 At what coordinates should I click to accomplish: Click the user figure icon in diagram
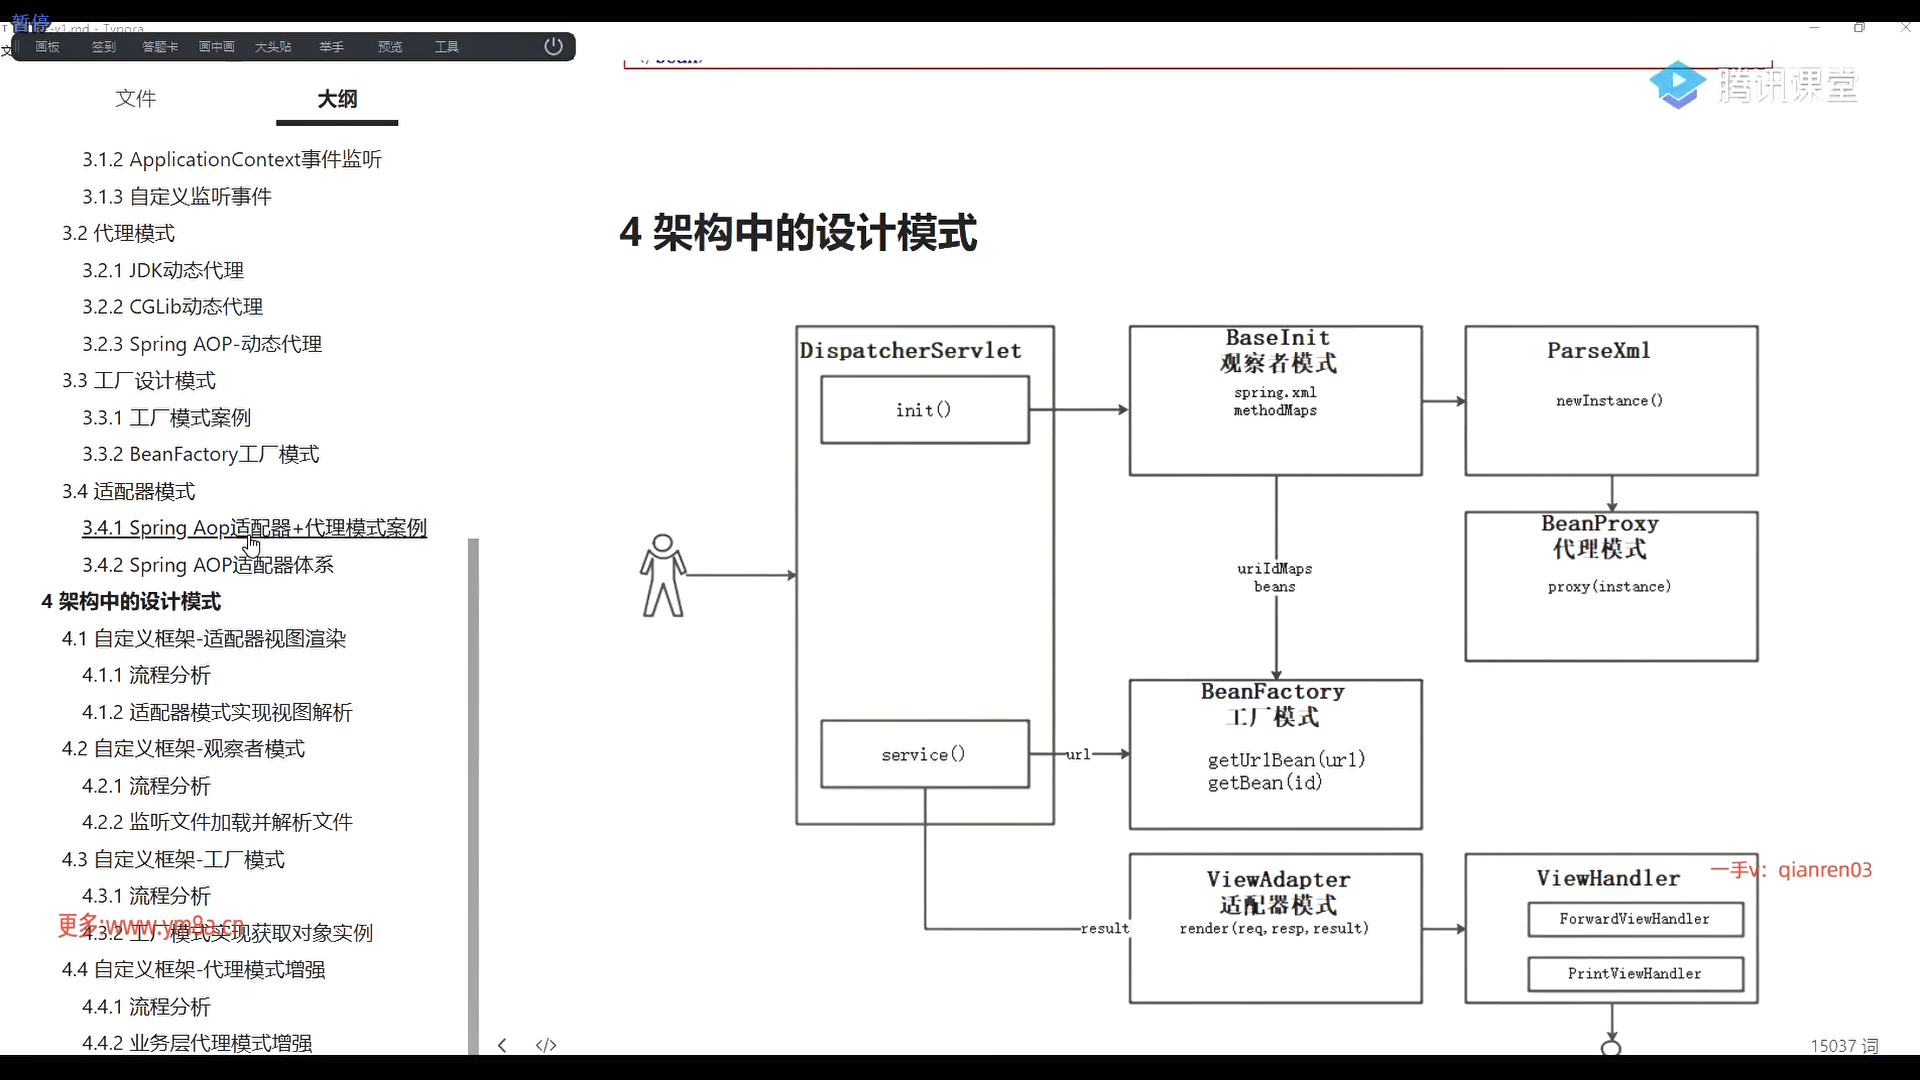click(x=662, y=576)
